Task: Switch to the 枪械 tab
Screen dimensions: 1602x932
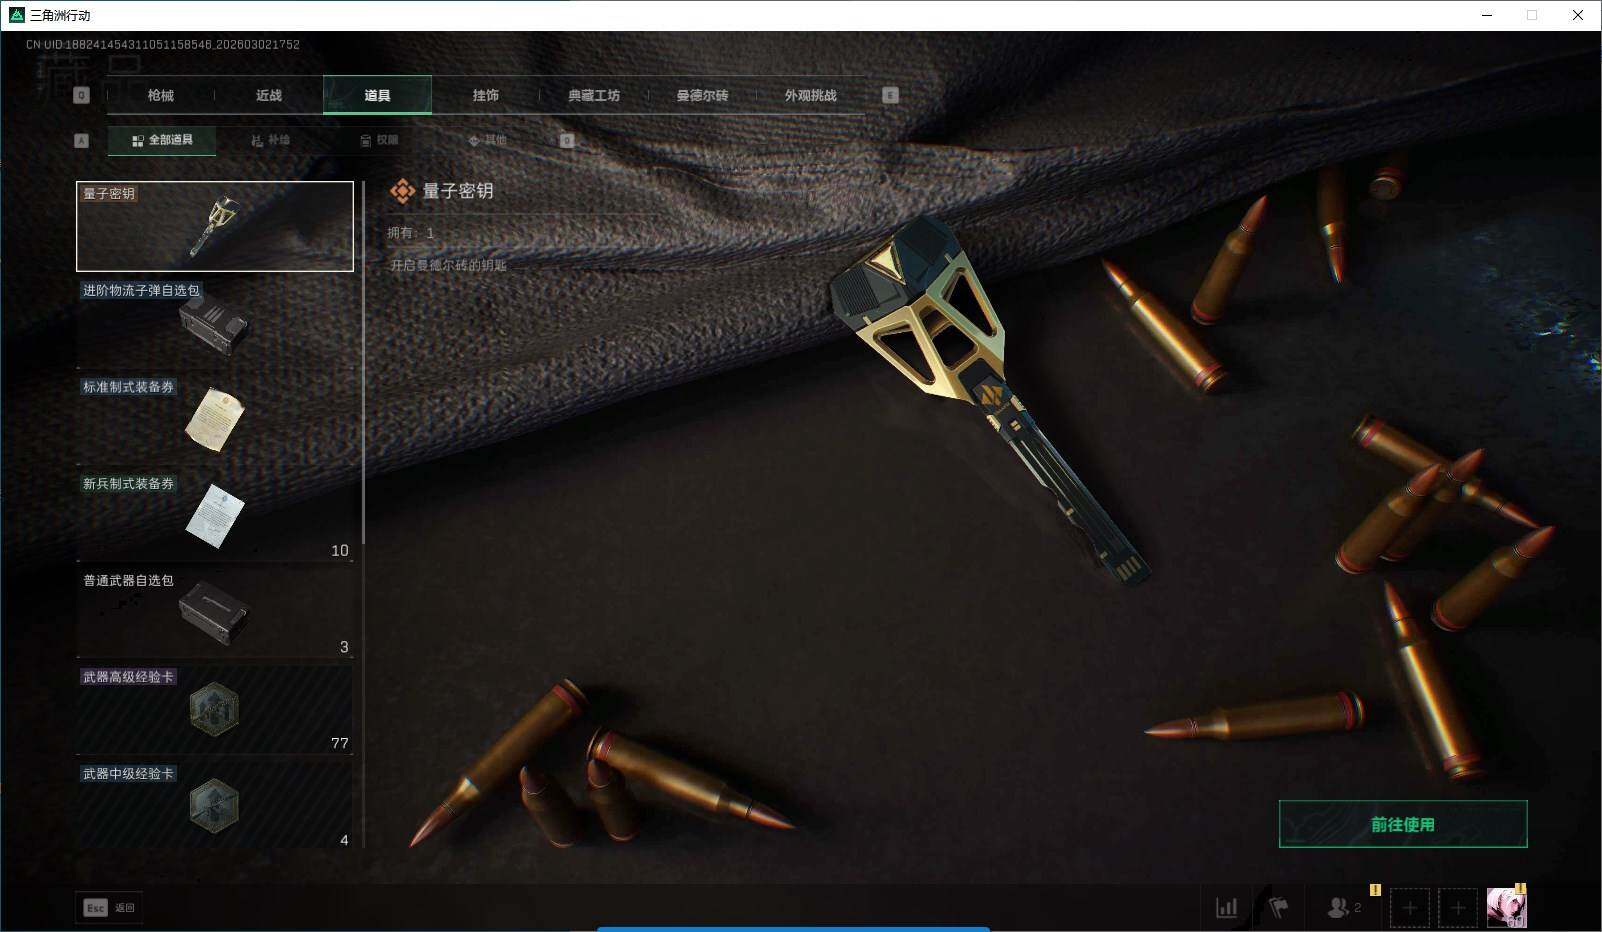Action: tap(160, 95)
